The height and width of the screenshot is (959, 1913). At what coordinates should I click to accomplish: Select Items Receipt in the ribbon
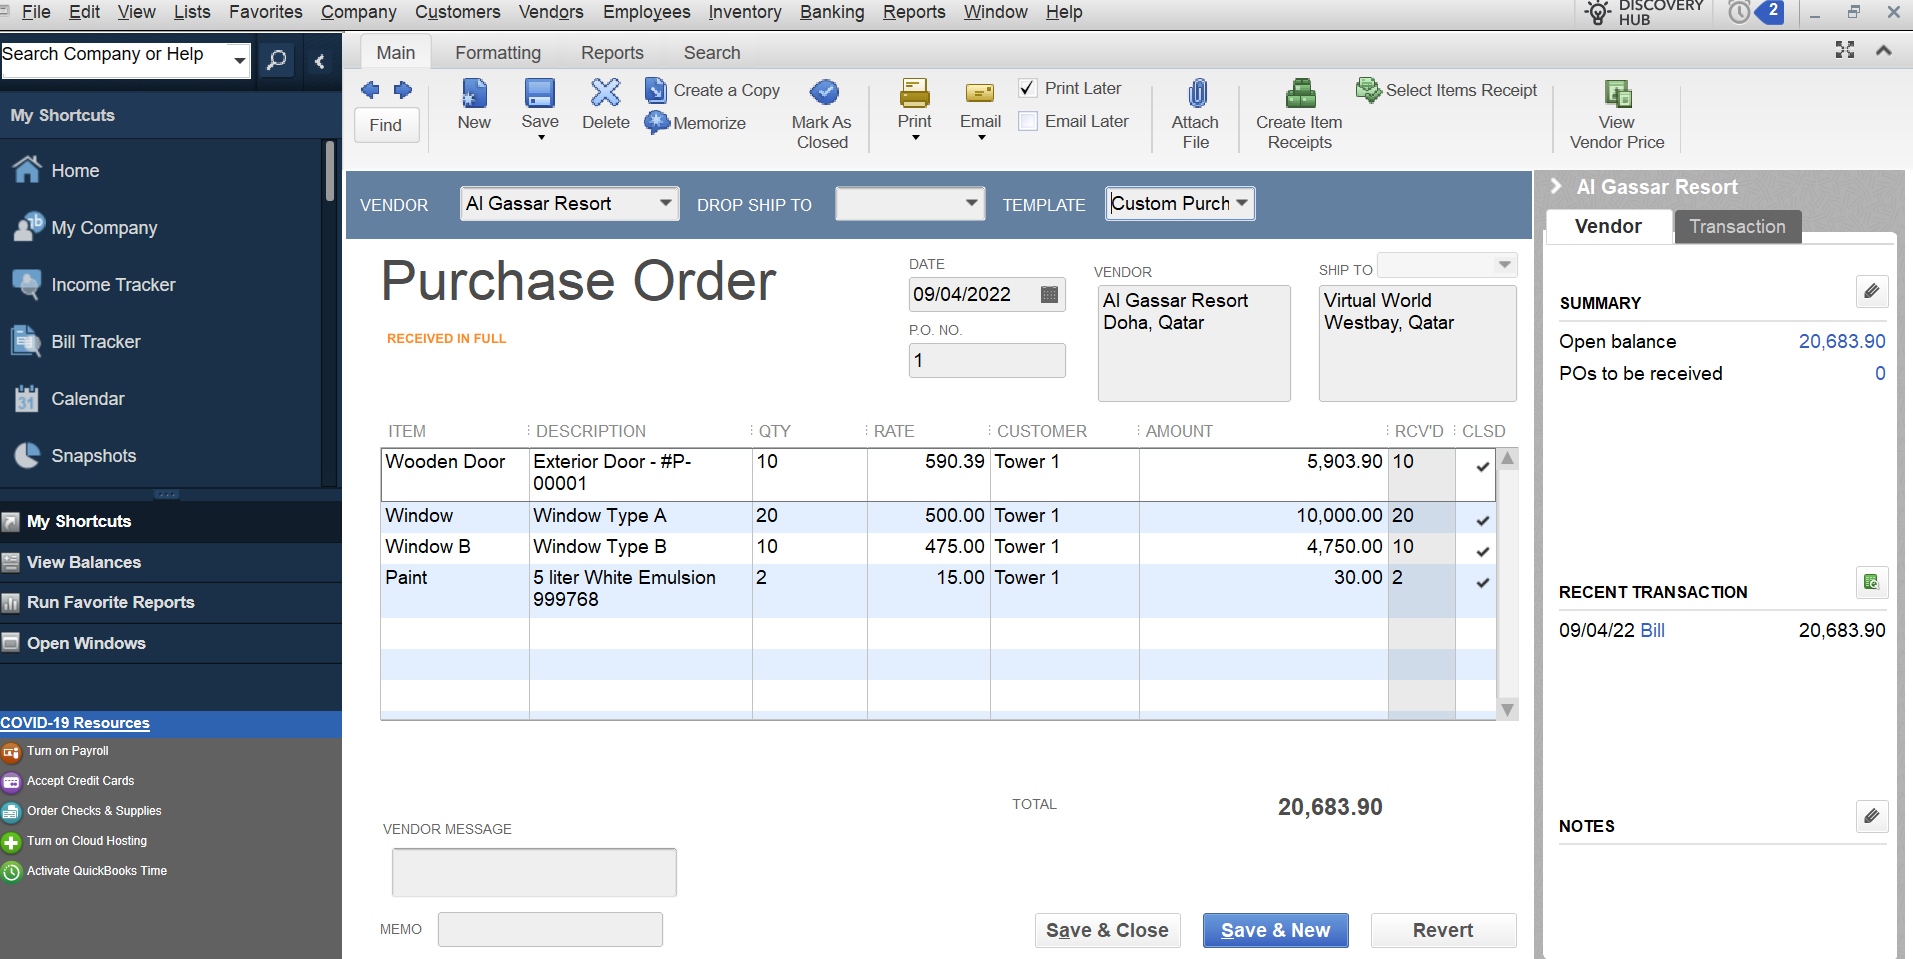click(x=1446, y=90)
